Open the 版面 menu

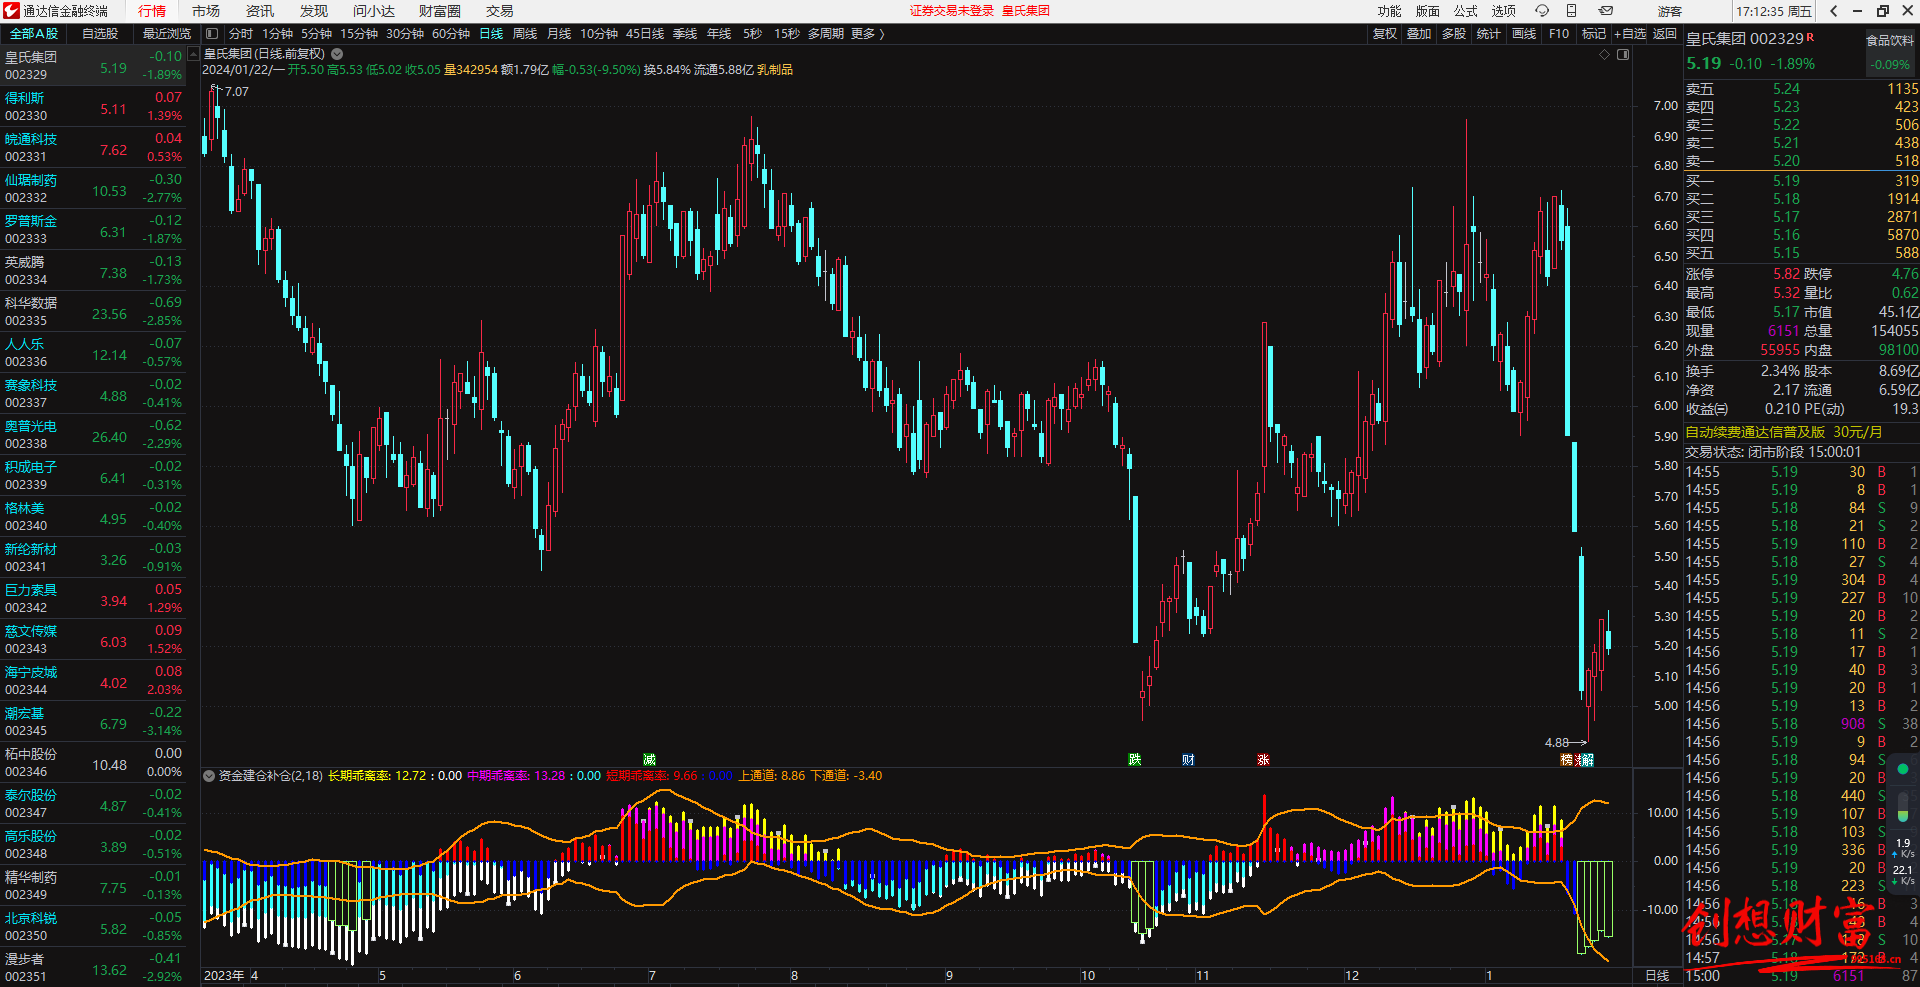(1428, 11)
